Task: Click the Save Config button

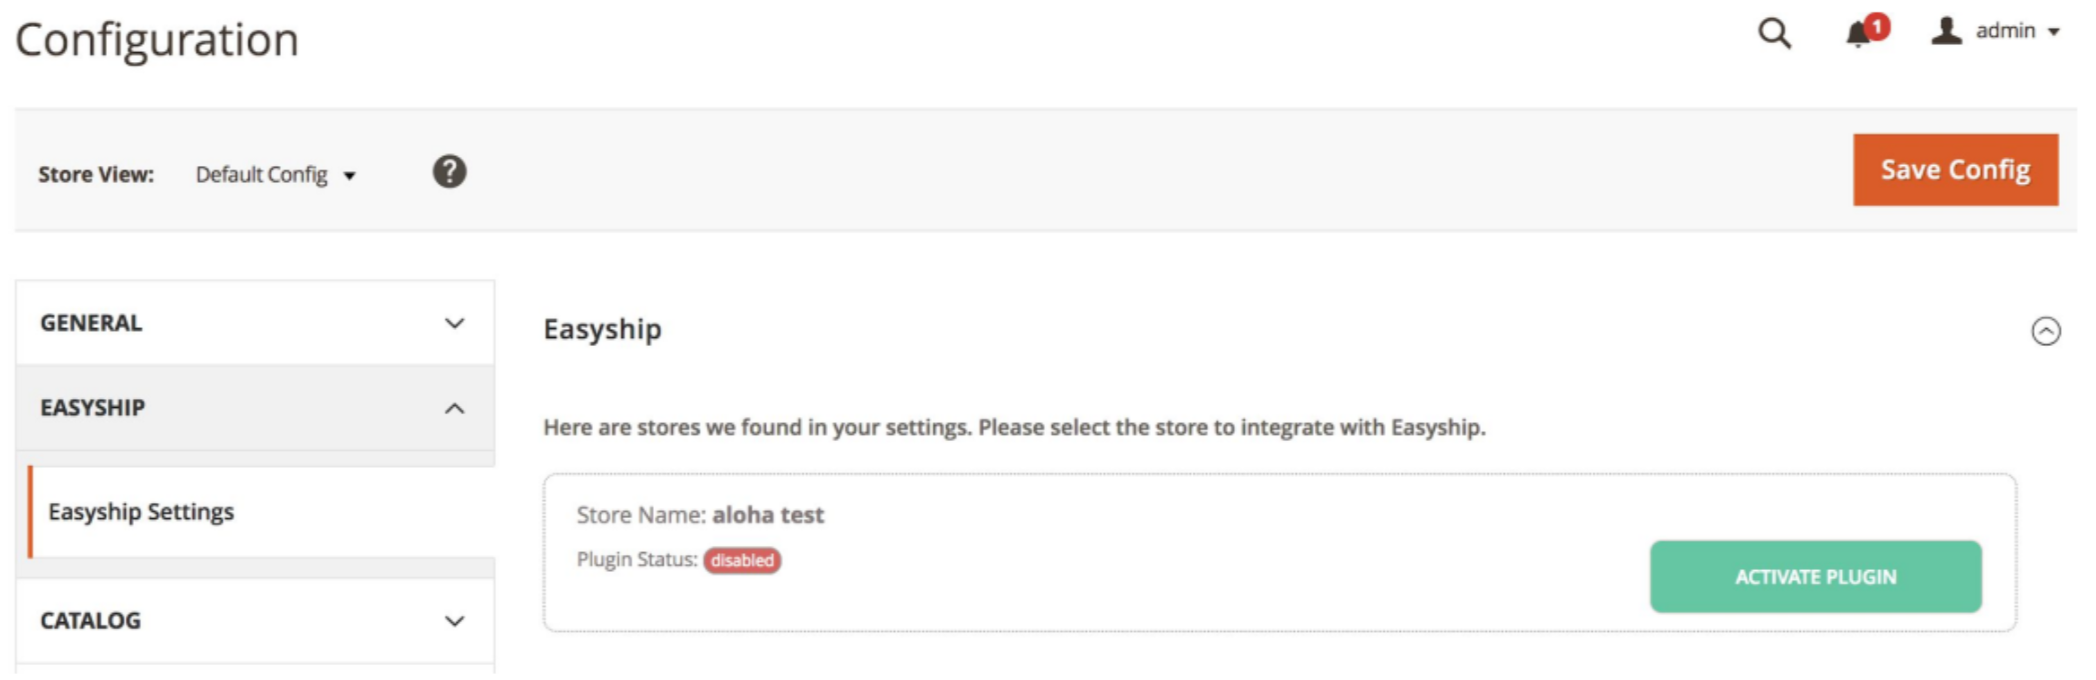Action: point(1955,170)
